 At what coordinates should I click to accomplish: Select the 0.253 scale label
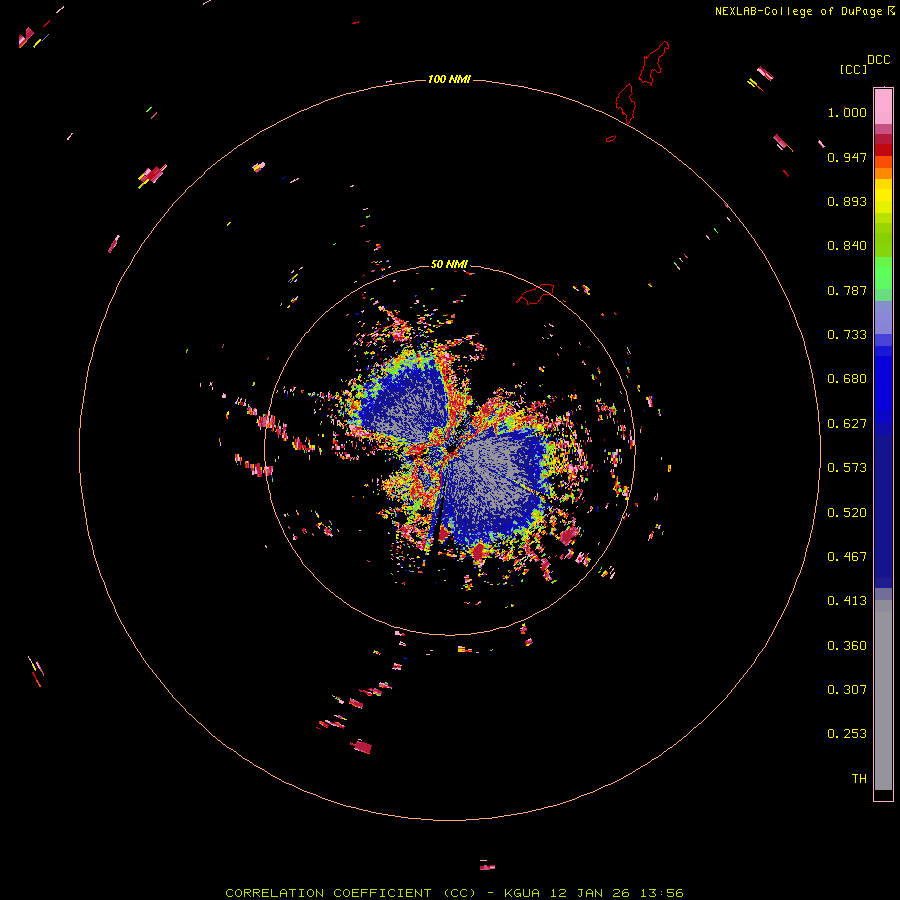tap(847, 734)
